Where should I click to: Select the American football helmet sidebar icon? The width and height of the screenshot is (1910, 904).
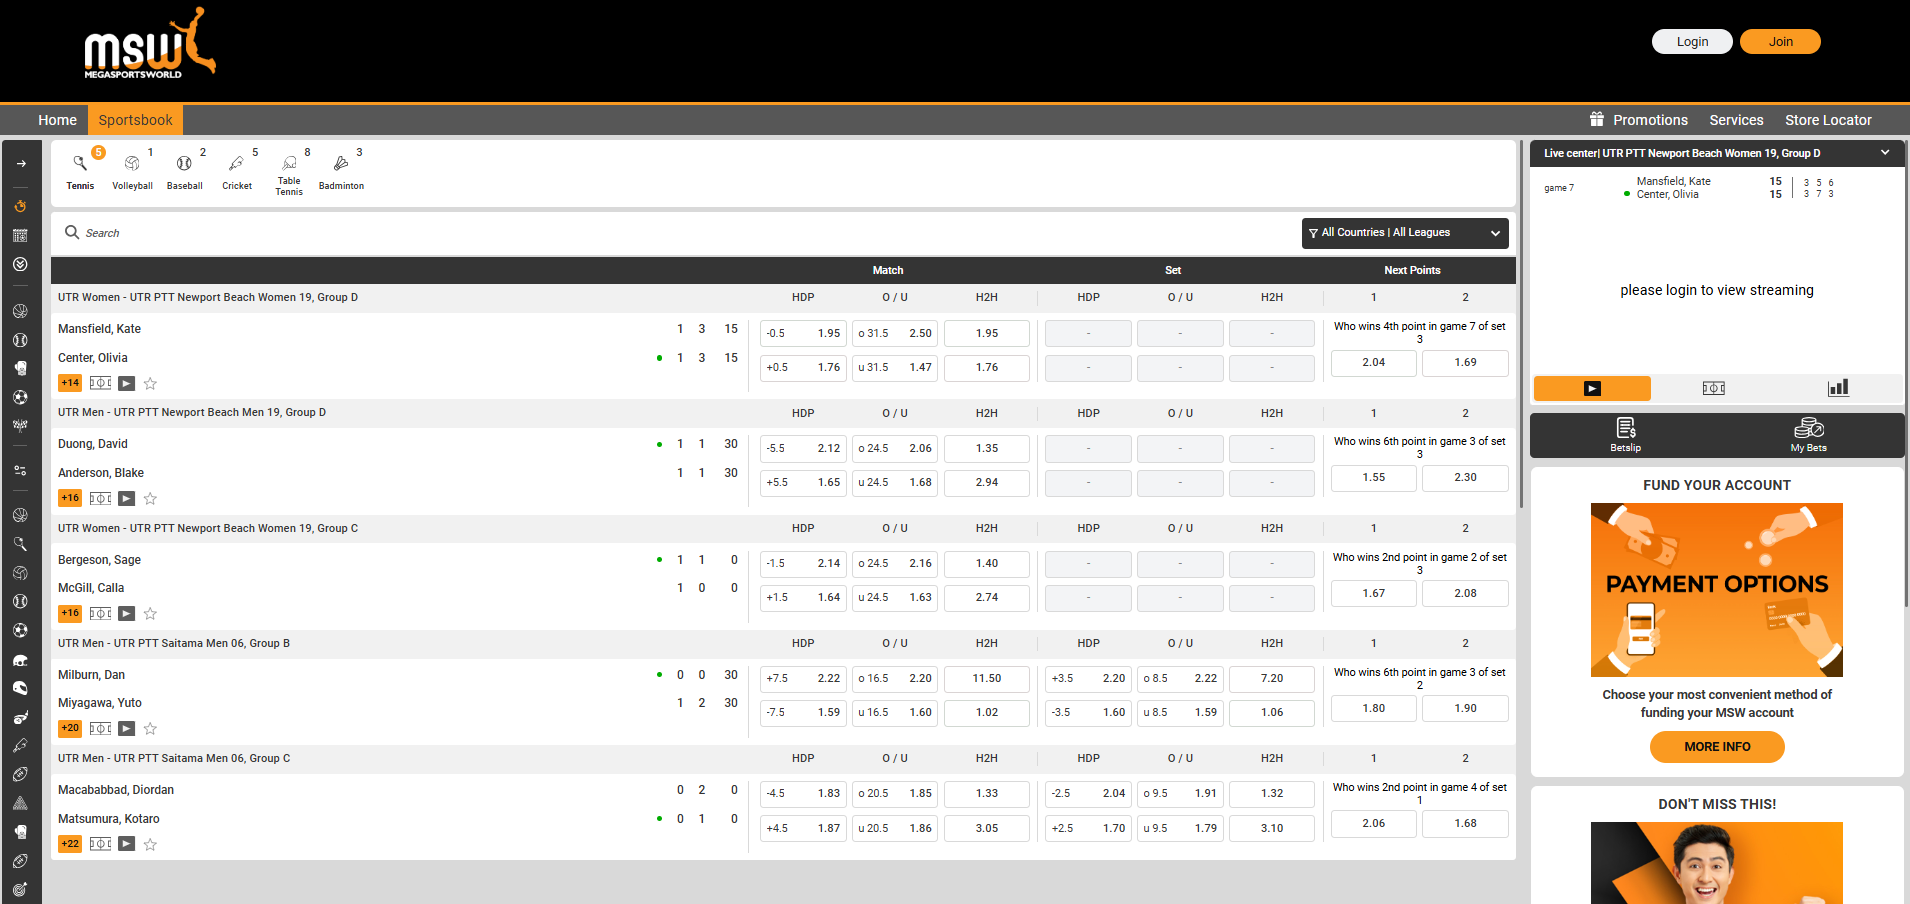click(21, 660)
